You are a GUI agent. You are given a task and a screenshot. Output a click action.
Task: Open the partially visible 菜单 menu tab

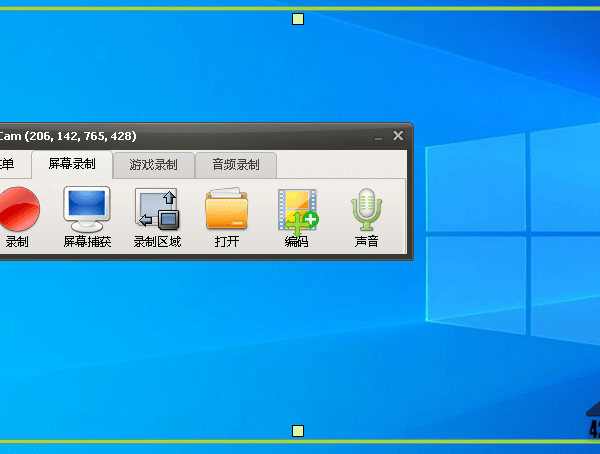coord(8,165)
